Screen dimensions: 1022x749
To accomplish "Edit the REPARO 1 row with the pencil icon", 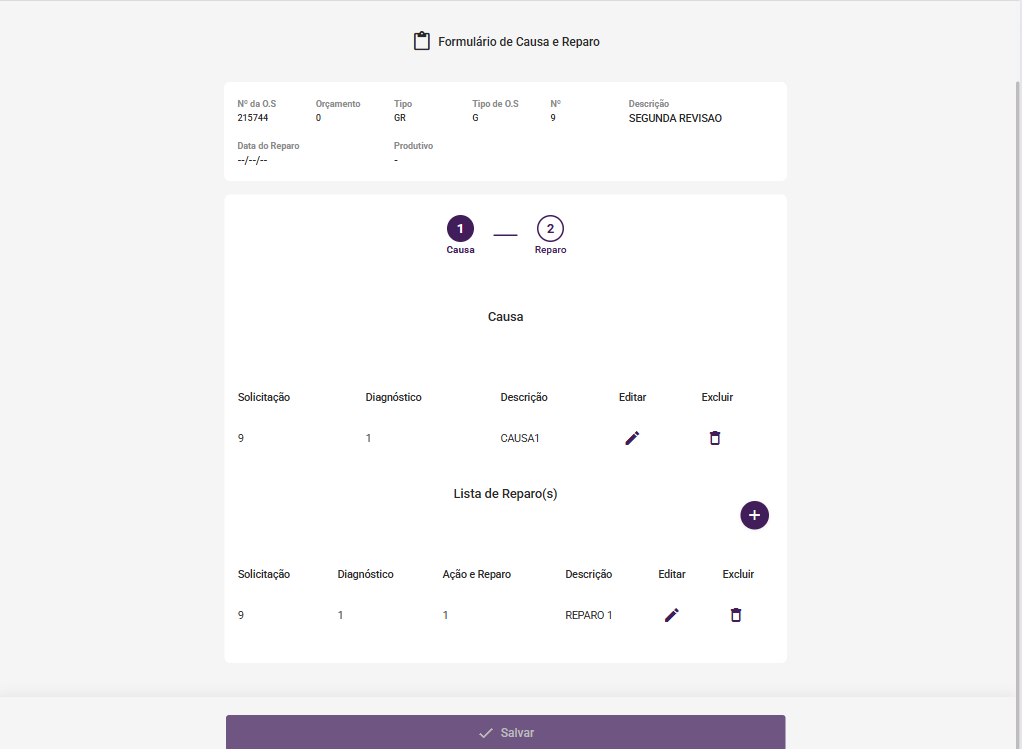I will (x=672, y=615).
